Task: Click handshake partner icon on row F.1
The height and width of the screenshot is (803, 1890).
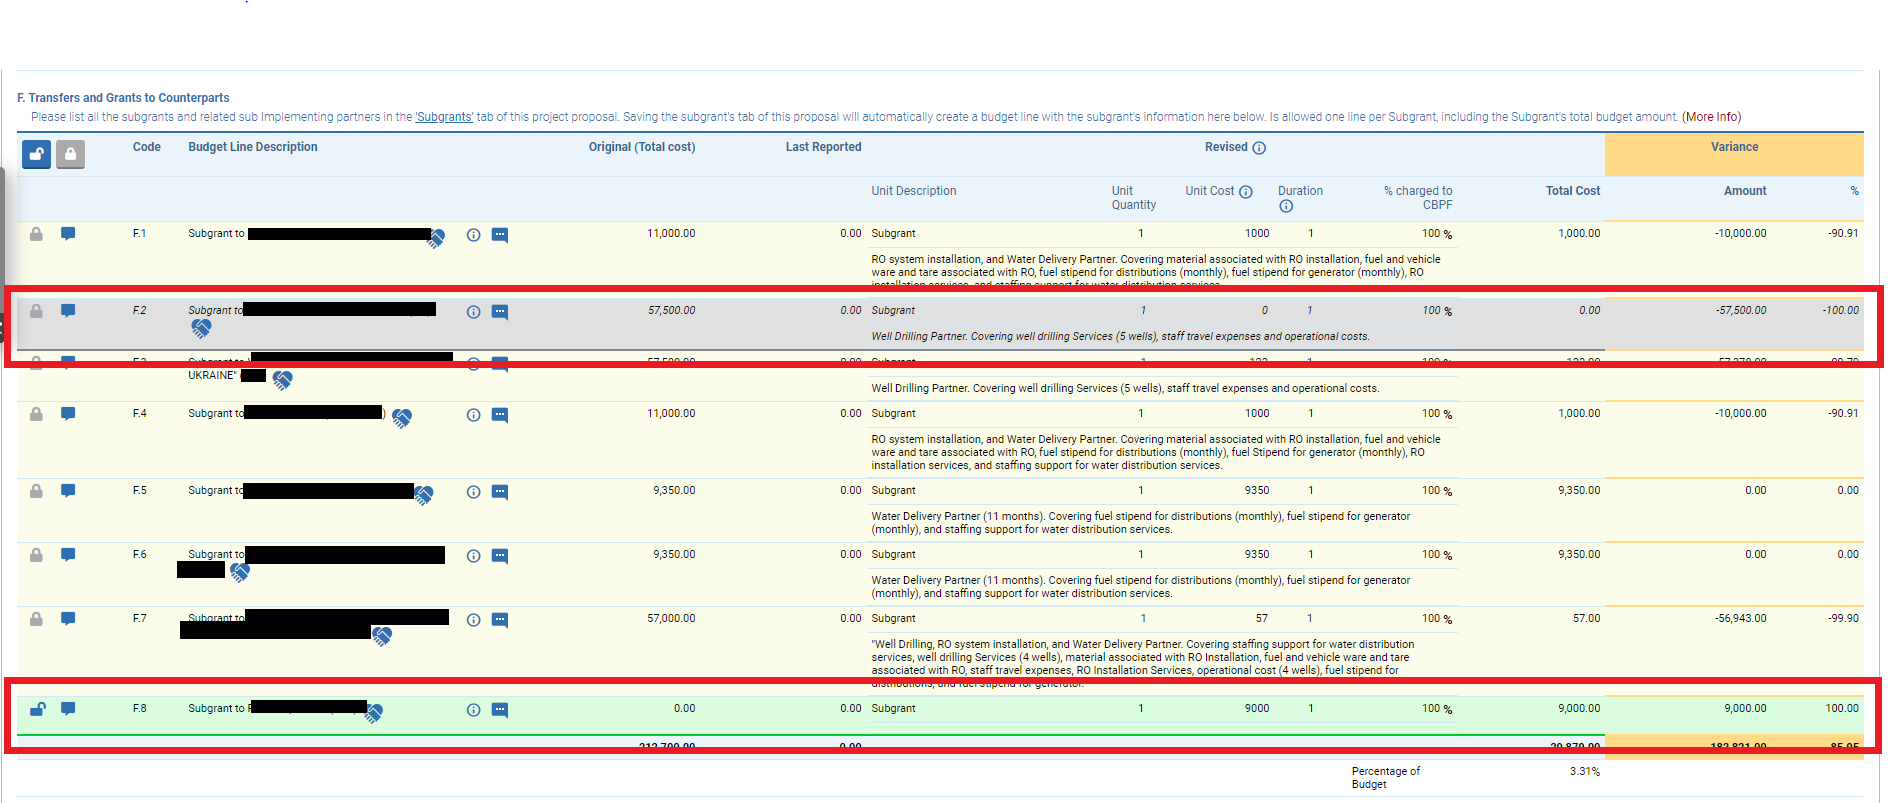Action: 437,239
